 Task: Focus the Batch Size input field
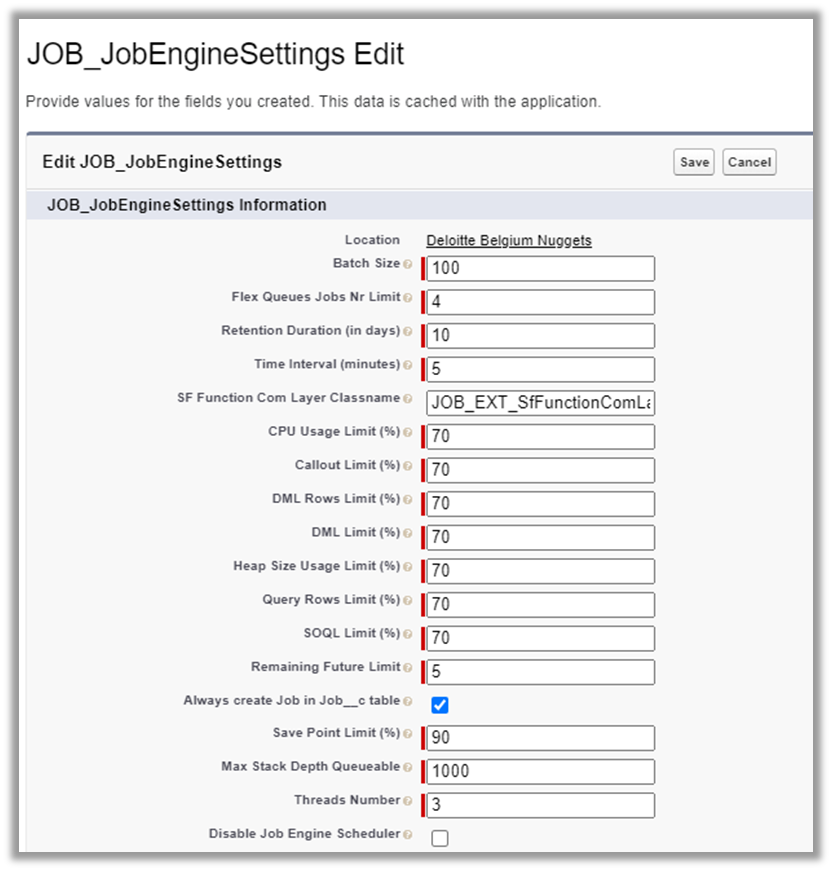coord(541,269)
